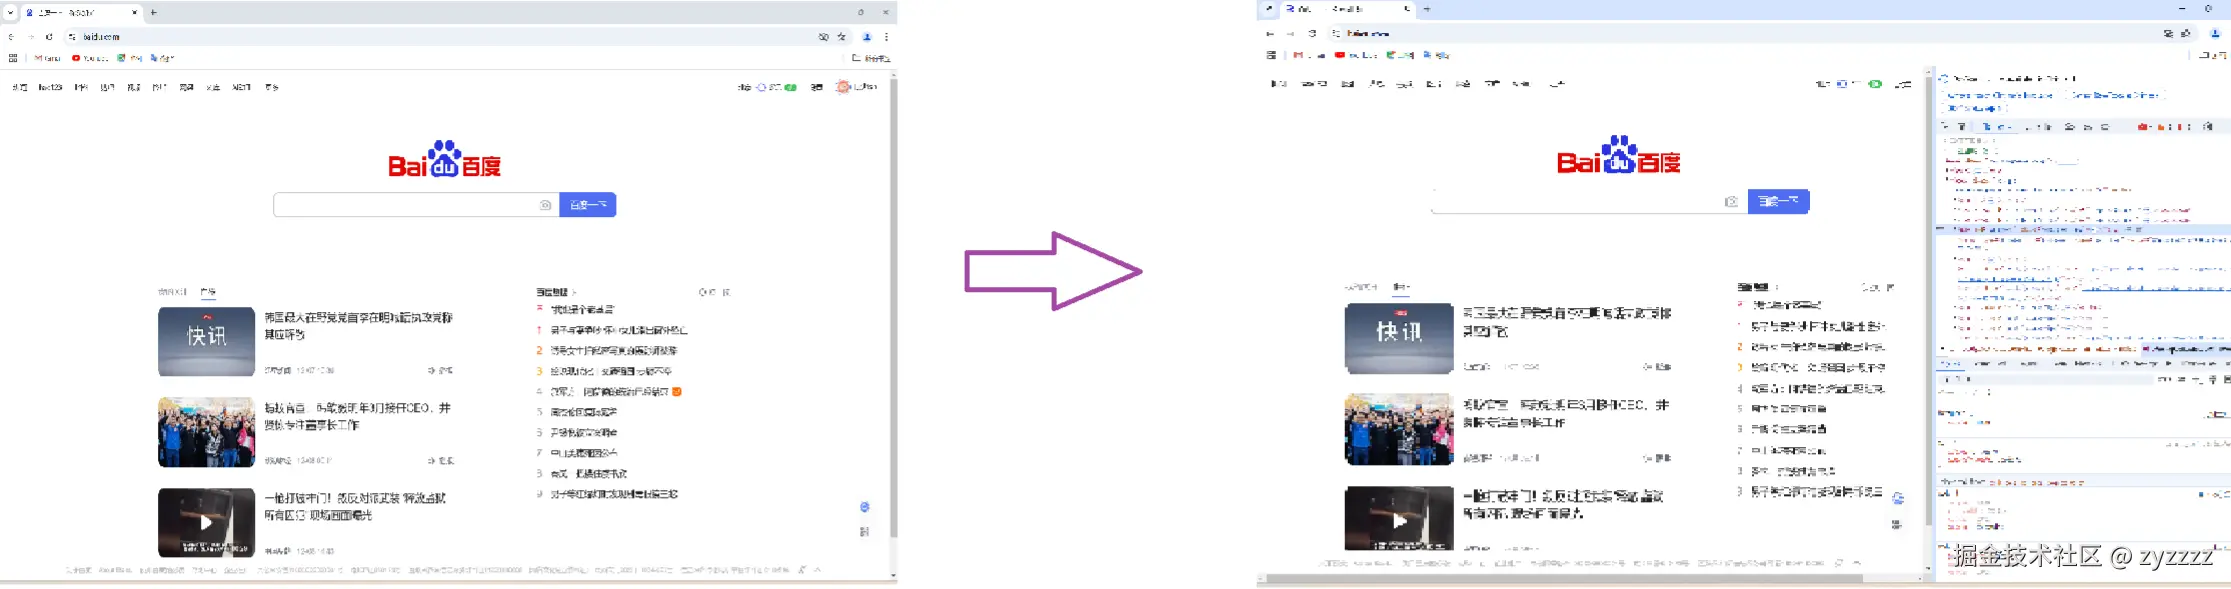2231x589 pixels.
Task: Open Chrome profile avatar in left window
Action: coord(867,37)
